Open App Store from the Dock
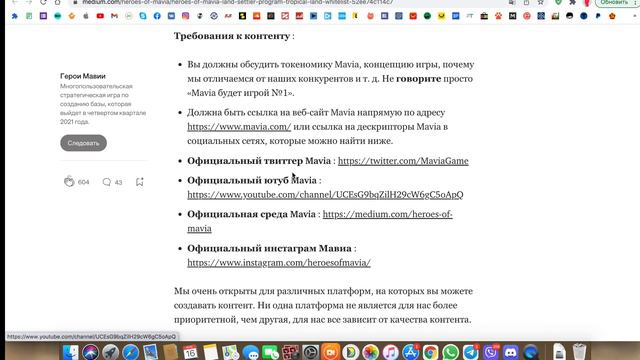 411,352
